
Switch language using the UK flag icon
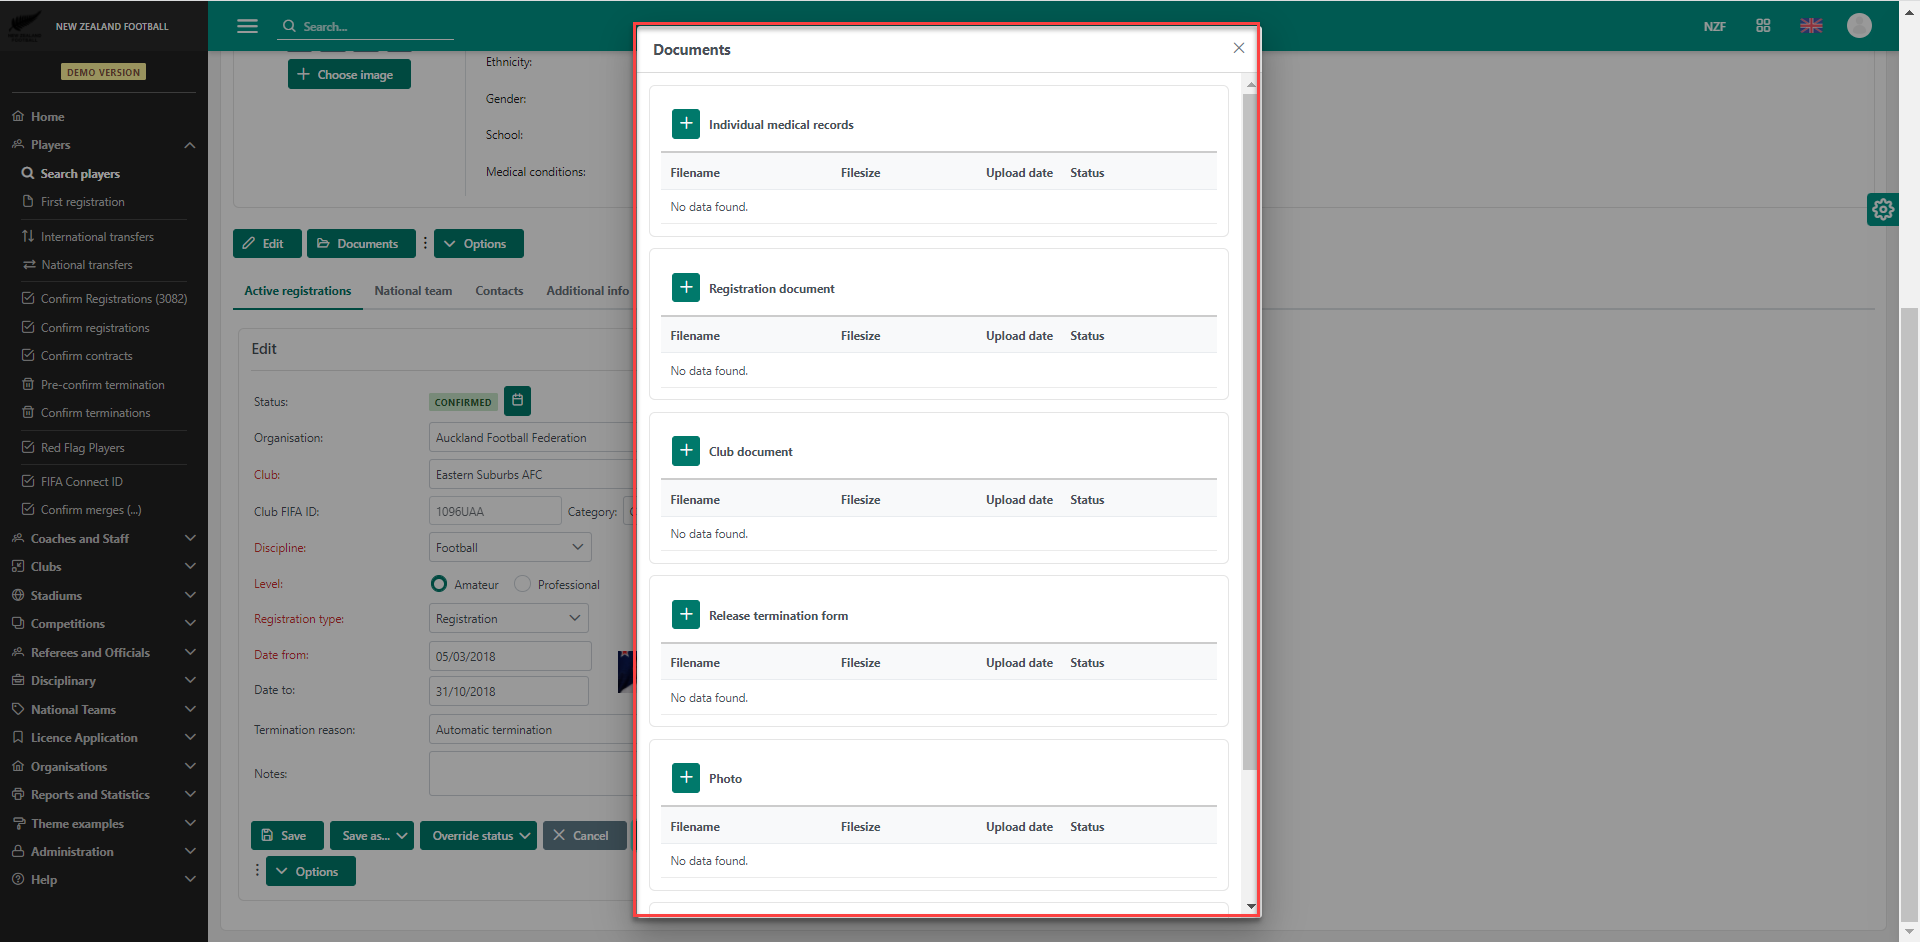1811,26
